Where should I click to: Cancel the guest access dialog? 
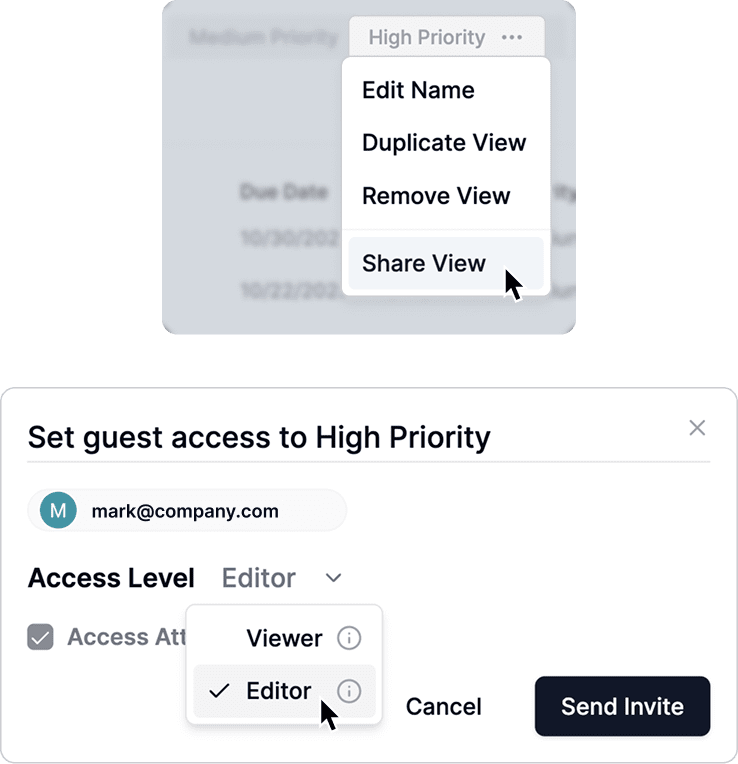point(443,707)
